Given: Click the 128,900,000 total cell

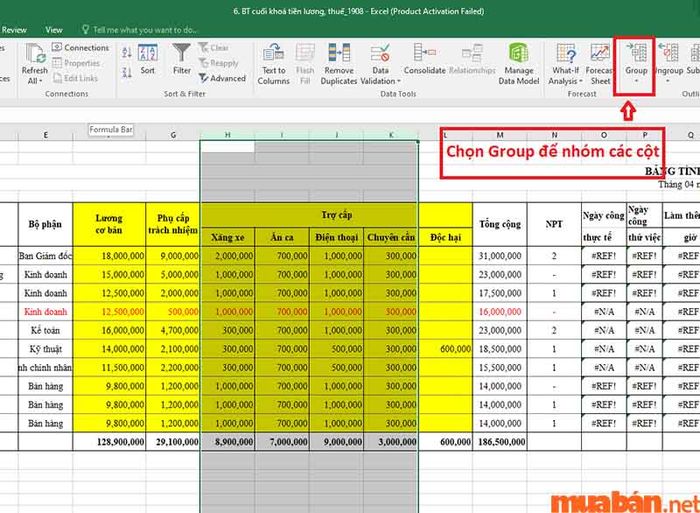Looking at the screenshot, I should (109, 442).
